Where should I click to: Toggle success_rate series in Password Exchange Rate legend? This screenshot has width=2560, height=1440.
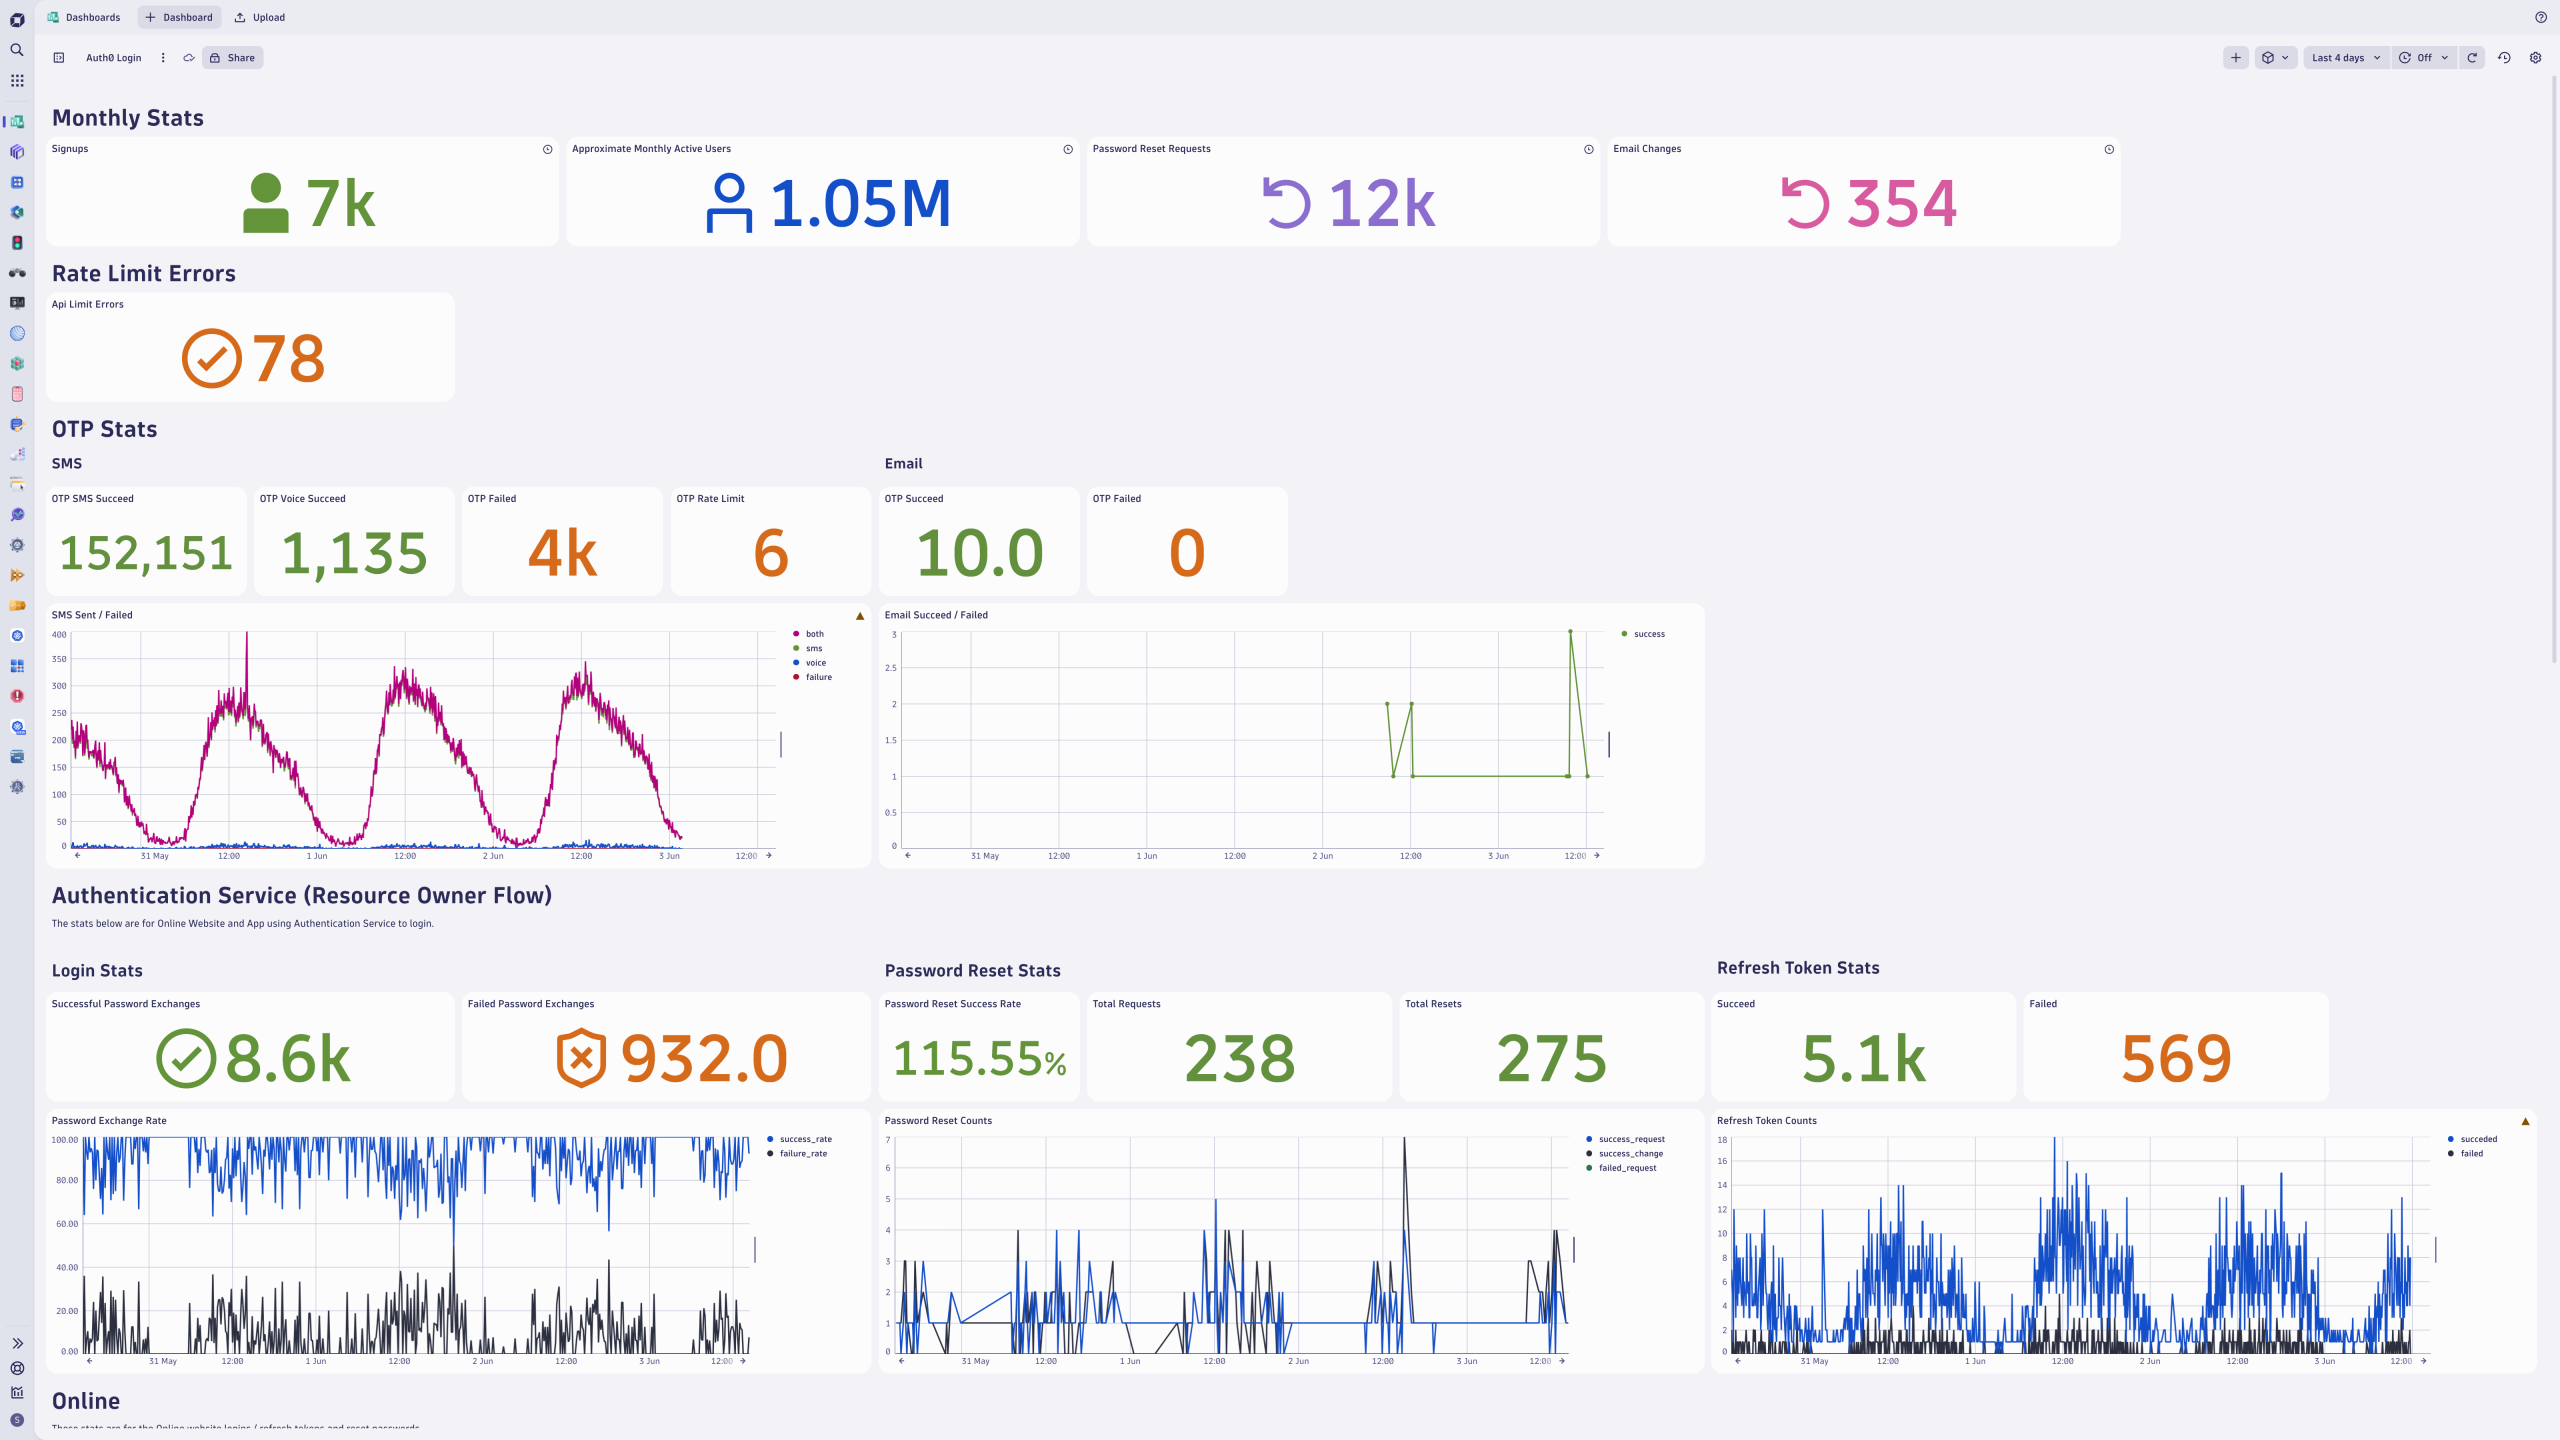pos(805,1139)
